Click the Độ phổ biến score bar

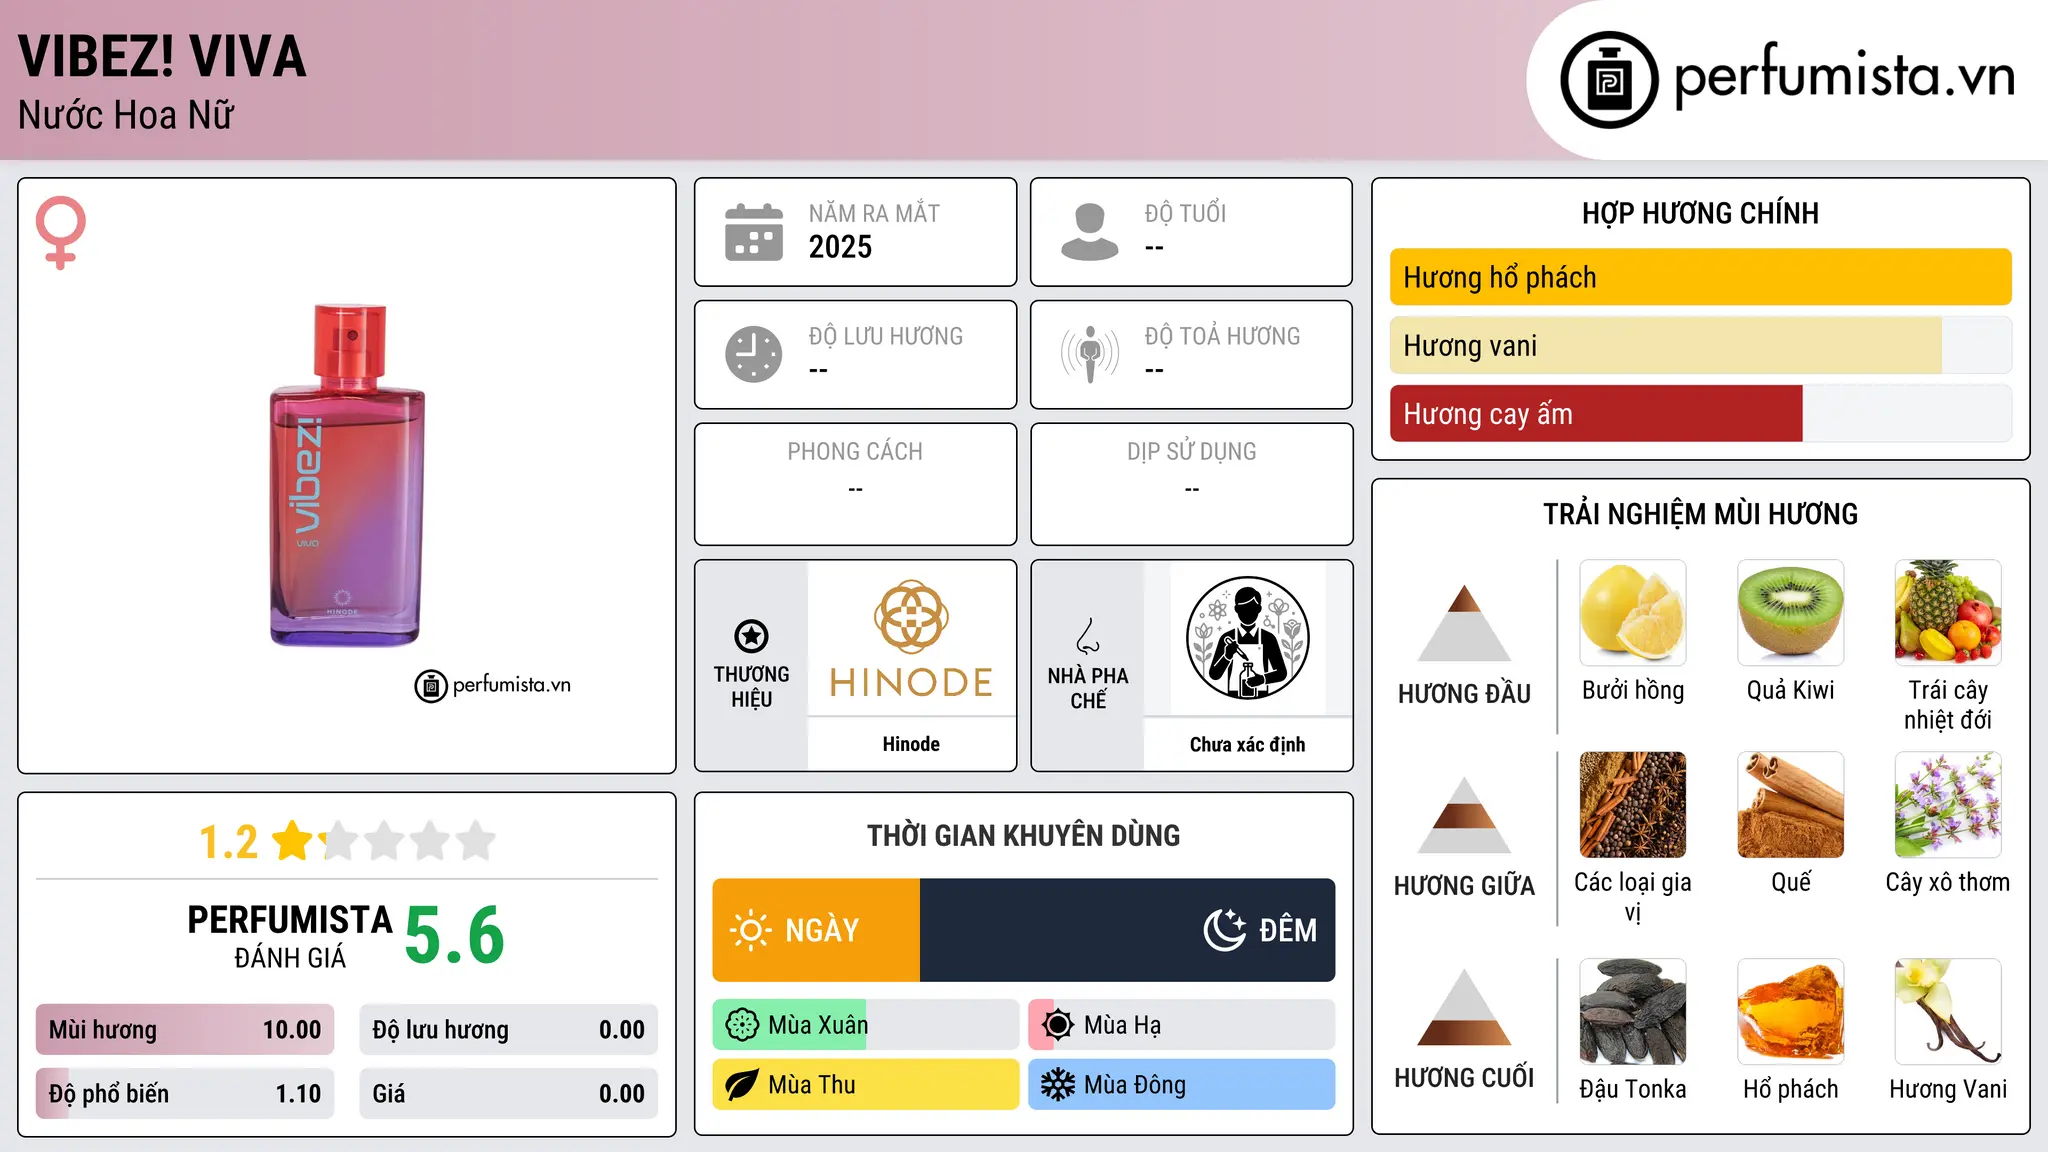coord(185,1093)
